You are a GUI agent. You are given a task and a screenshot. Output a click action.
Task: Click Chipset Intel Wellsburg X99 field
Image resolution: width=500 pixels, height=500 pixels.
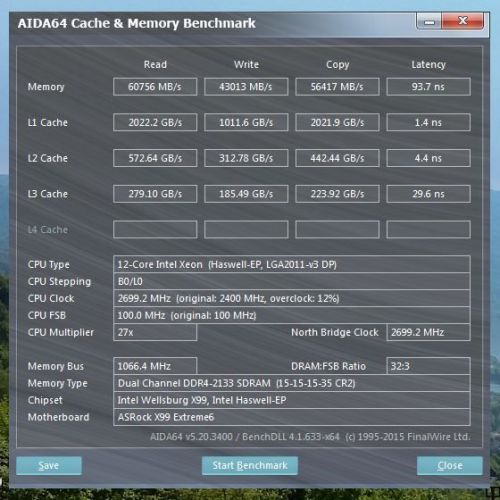292,400
